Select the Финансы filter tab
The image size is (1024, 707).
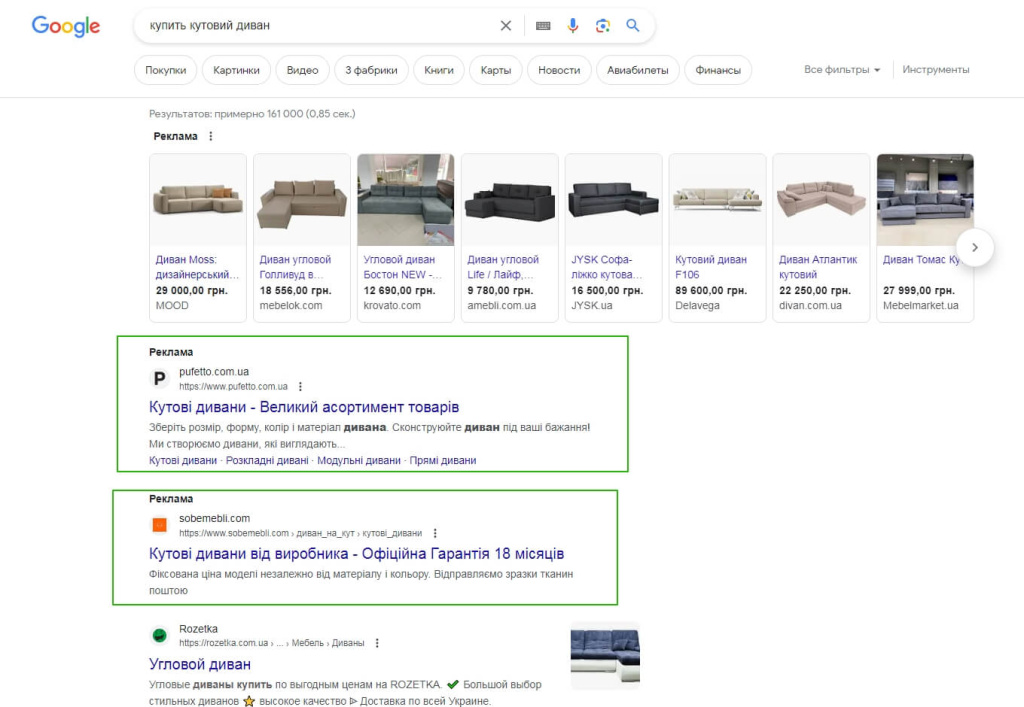click(x=718, y=70)
